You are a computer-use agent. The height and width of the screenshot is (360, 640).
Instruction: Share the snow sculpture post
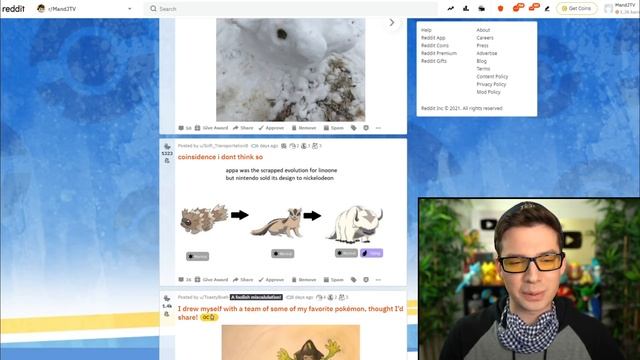pyautogui.click(x=243, y=128)
